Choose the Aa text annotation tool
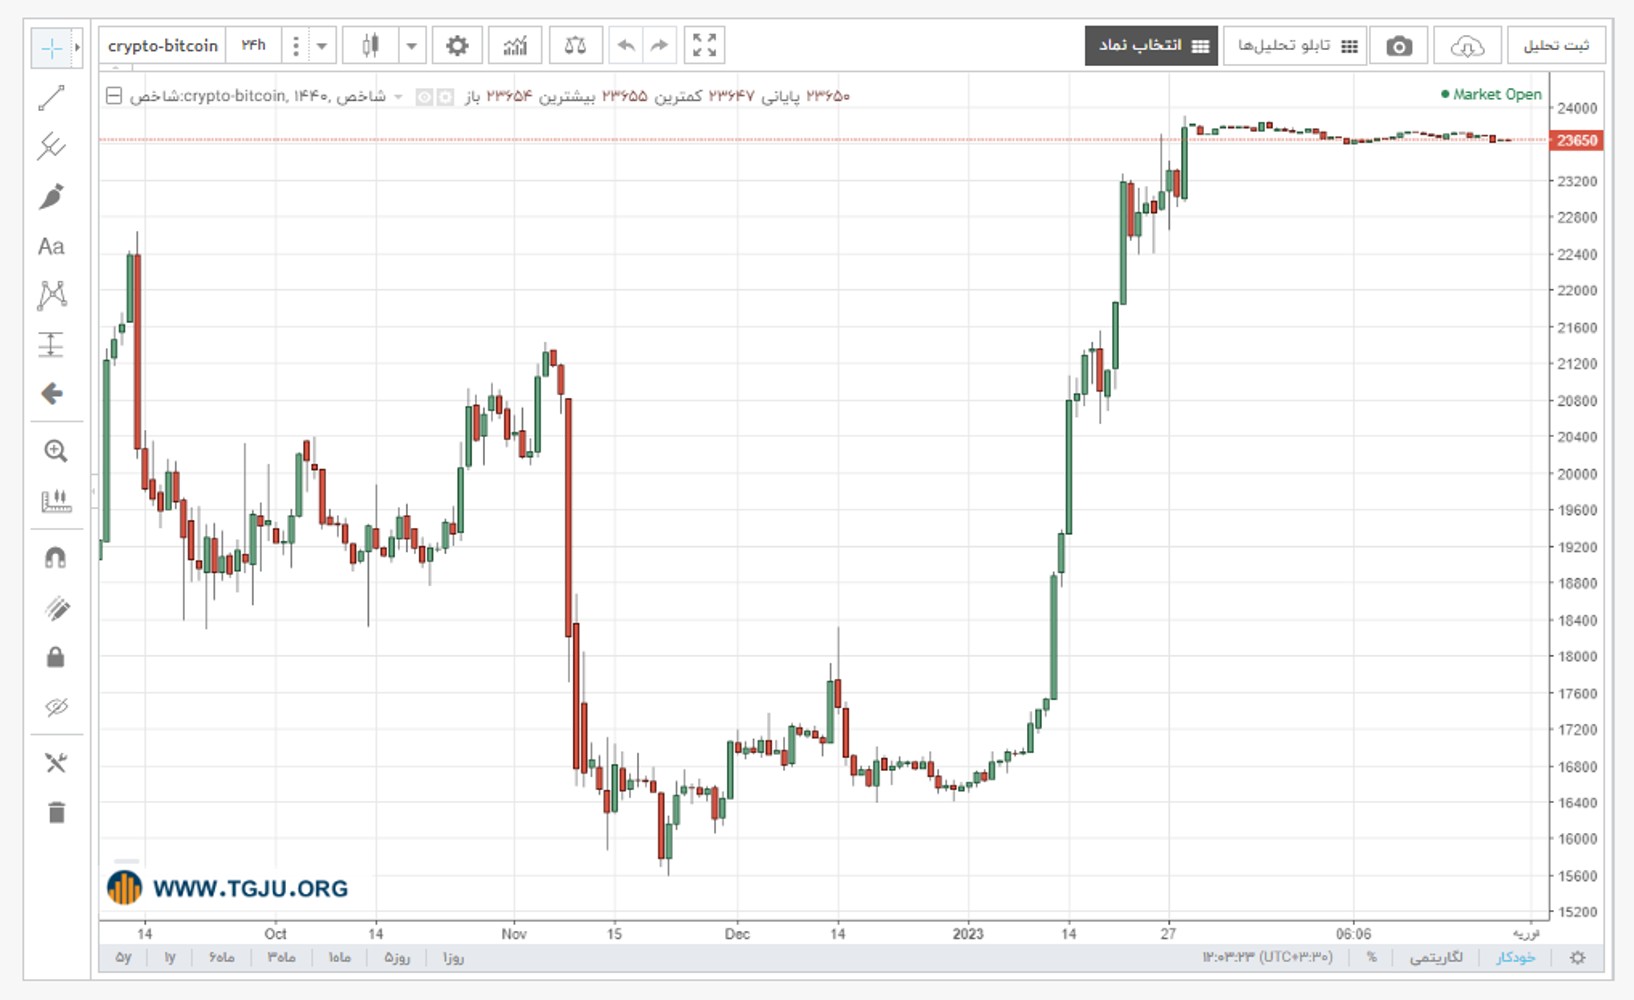1634x1000 pixels. point(51,246)
